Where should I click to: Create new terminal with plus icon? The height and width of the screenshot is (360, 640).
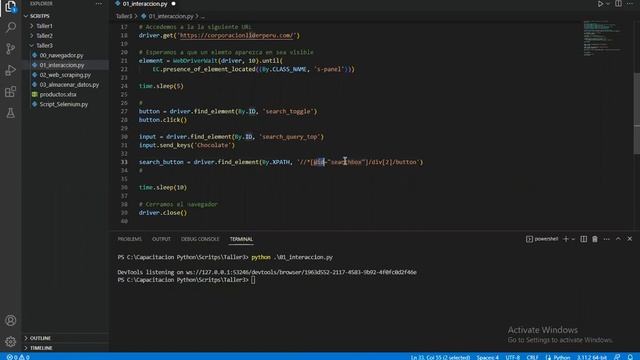tap(566, 239)
